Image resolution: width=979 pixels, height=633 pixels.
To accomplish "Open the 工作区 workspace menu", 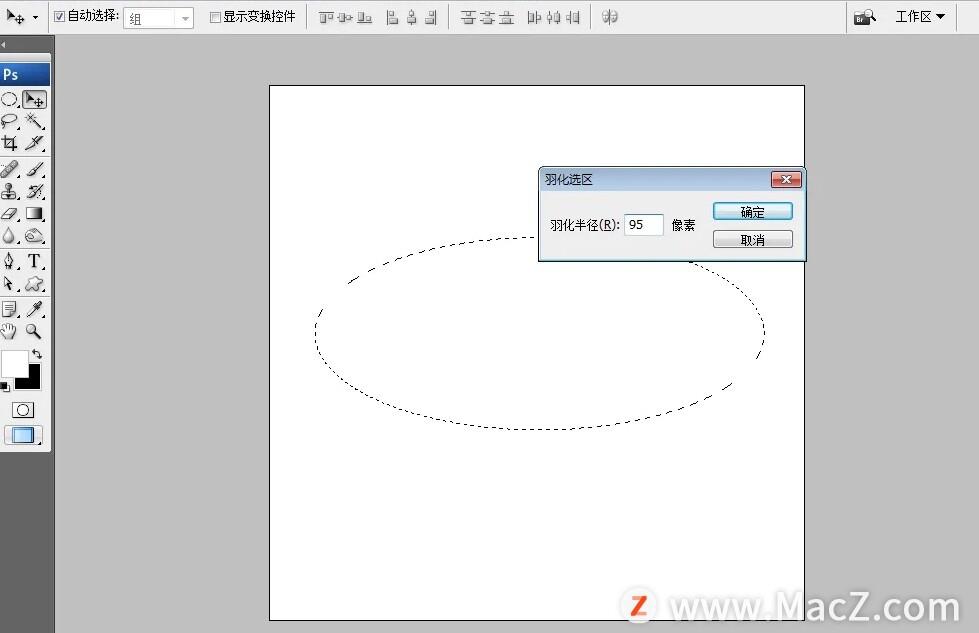I will pyautogui.click(x=920, y=17).
